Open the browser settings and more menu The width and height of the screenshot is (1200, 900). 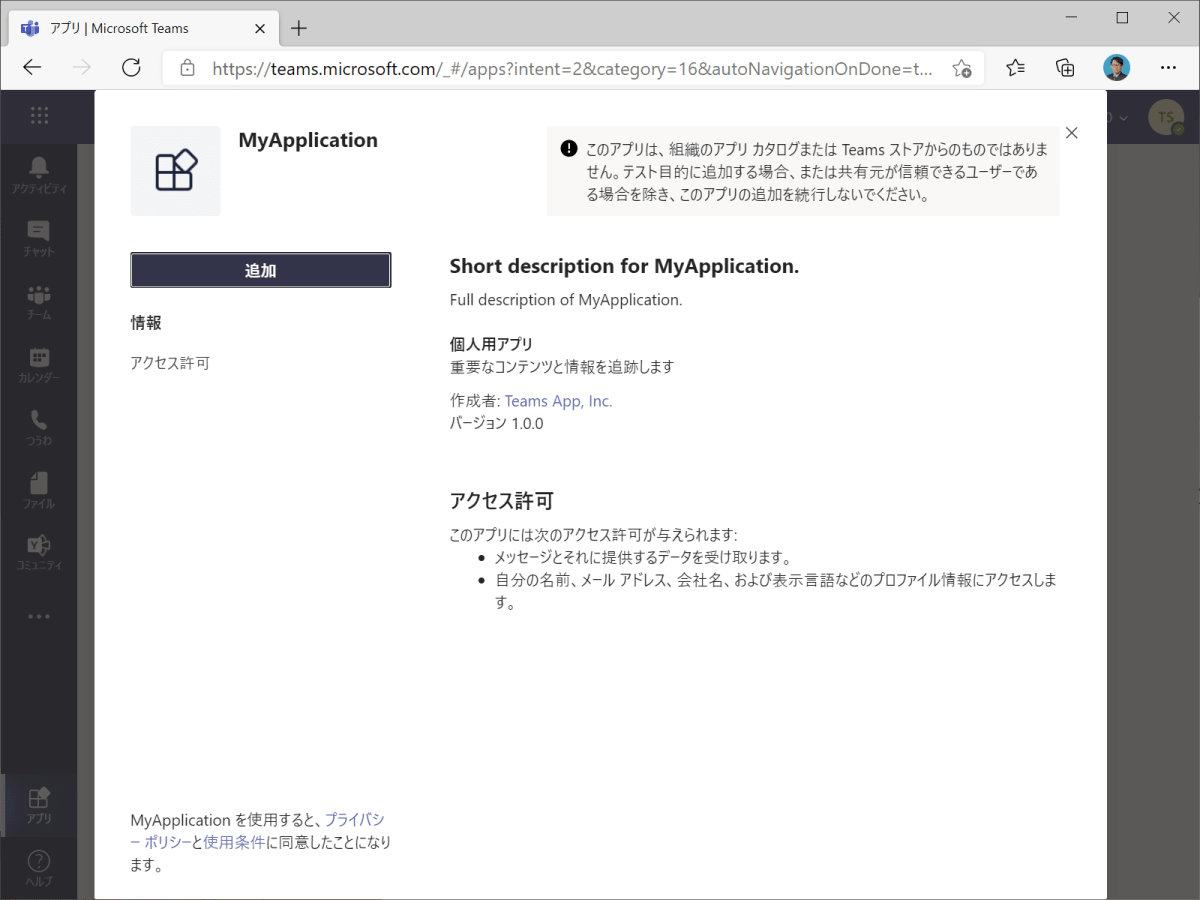click(1168, 67)
